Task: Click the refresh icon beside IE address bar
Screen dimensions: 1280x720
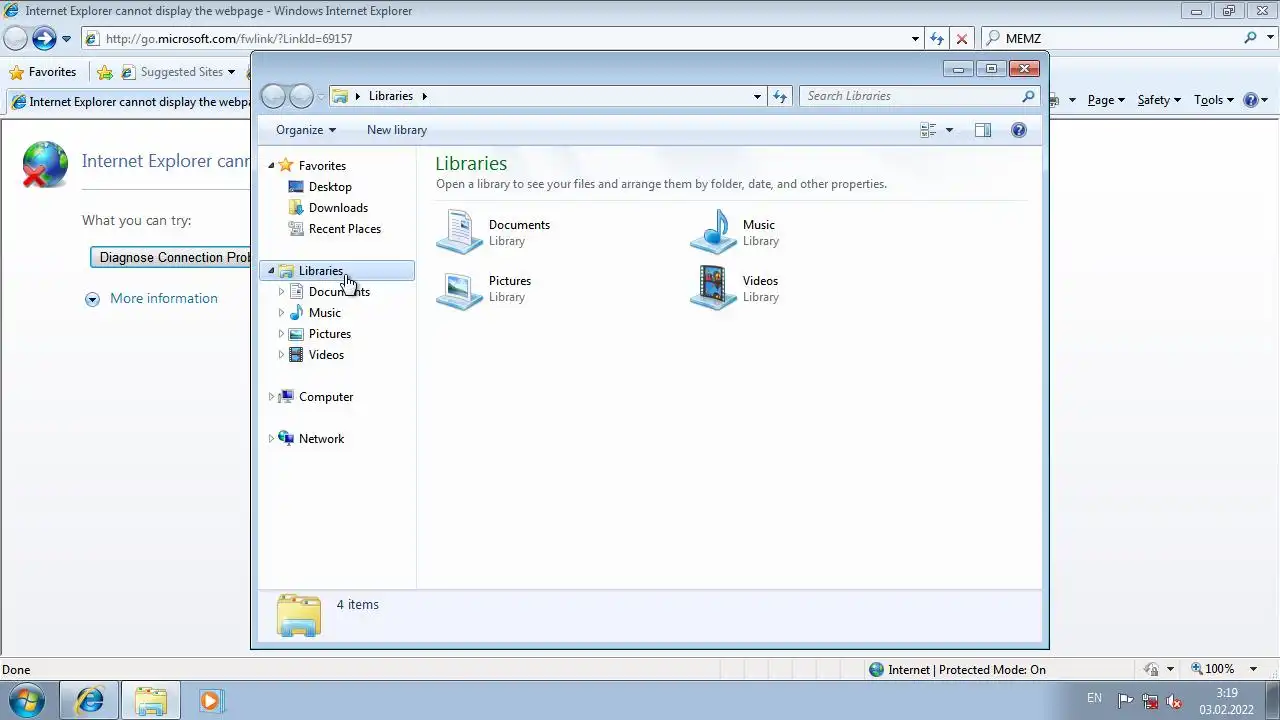Action: tap(937, 38)
